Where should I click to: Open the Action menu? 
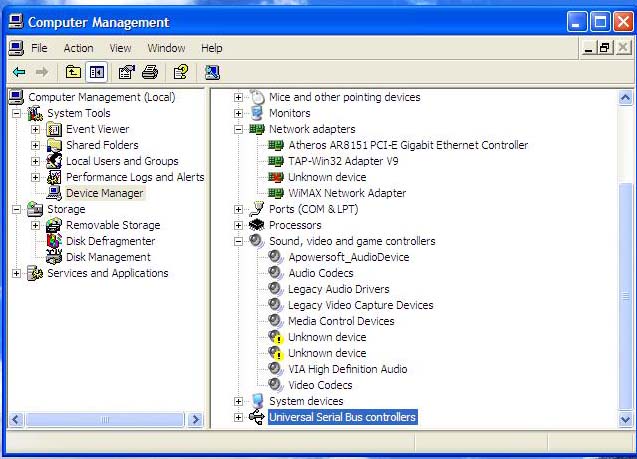click(78, 48)
